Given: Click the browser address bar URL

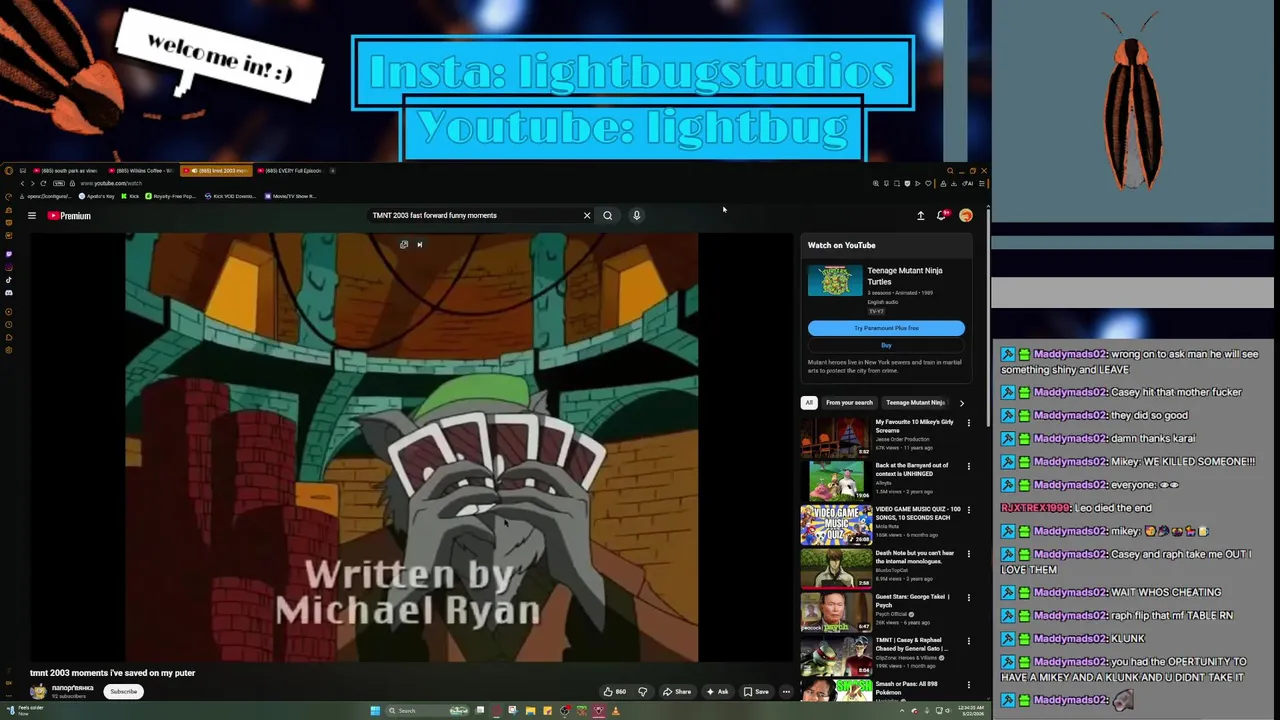Looking at the screenshot, I should click(x=111, y=183).
